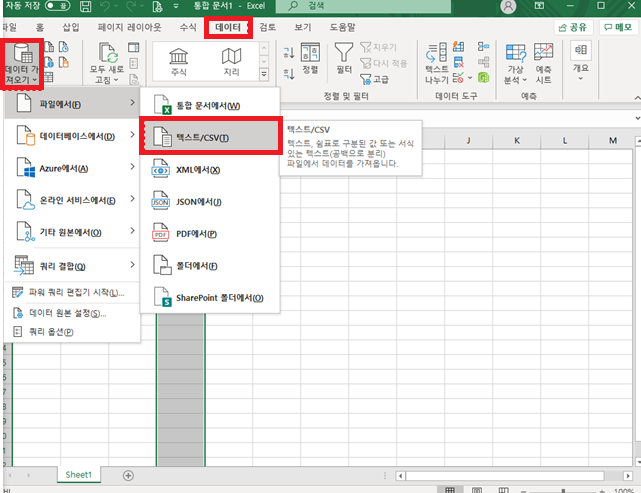Collapse the ribbon with chevron
Viewport: 641px width, 493px height.
pyautogui.click(x=637, y=97)
